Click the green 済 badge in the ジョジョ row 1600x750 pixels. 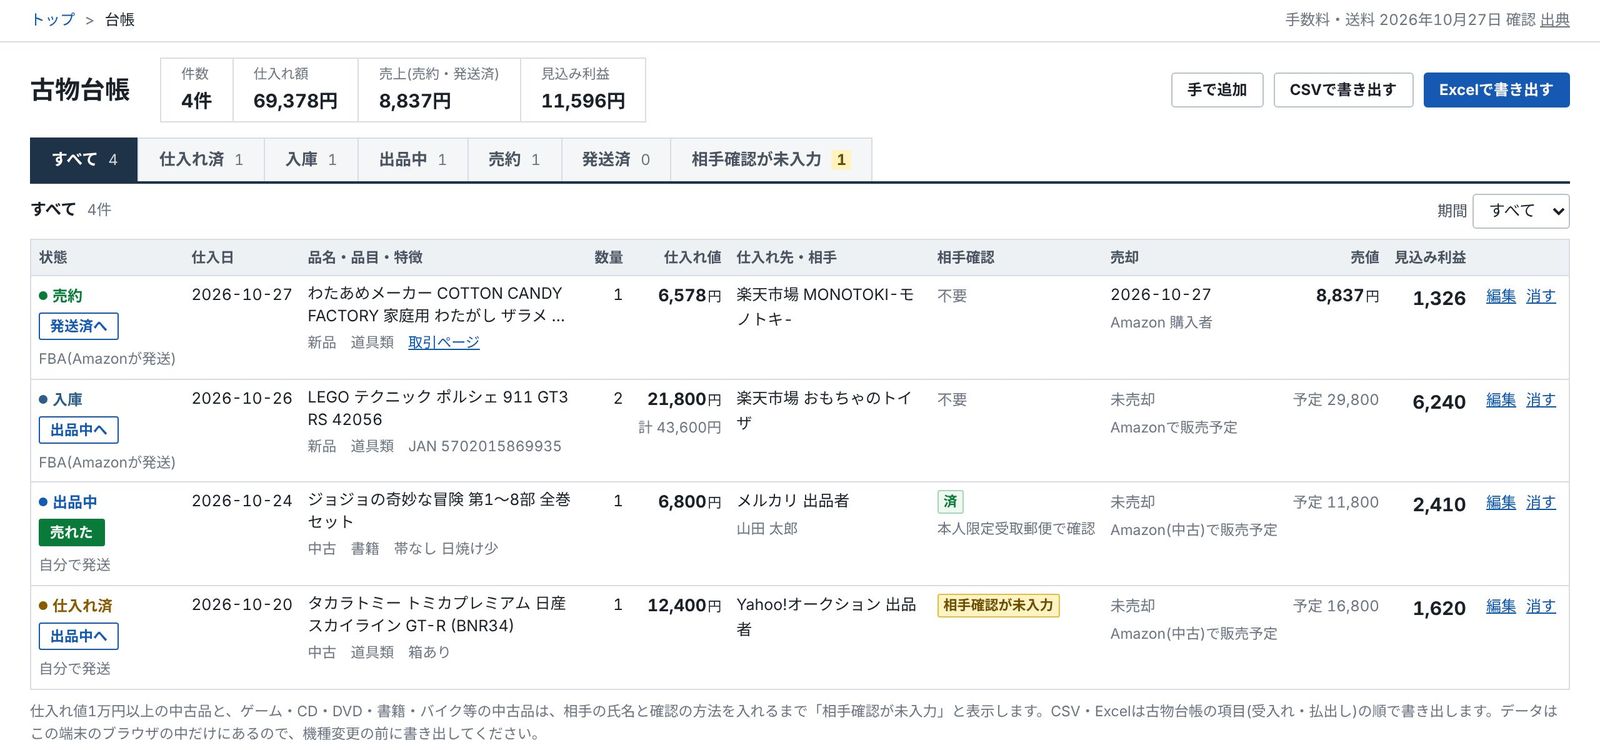950,502
